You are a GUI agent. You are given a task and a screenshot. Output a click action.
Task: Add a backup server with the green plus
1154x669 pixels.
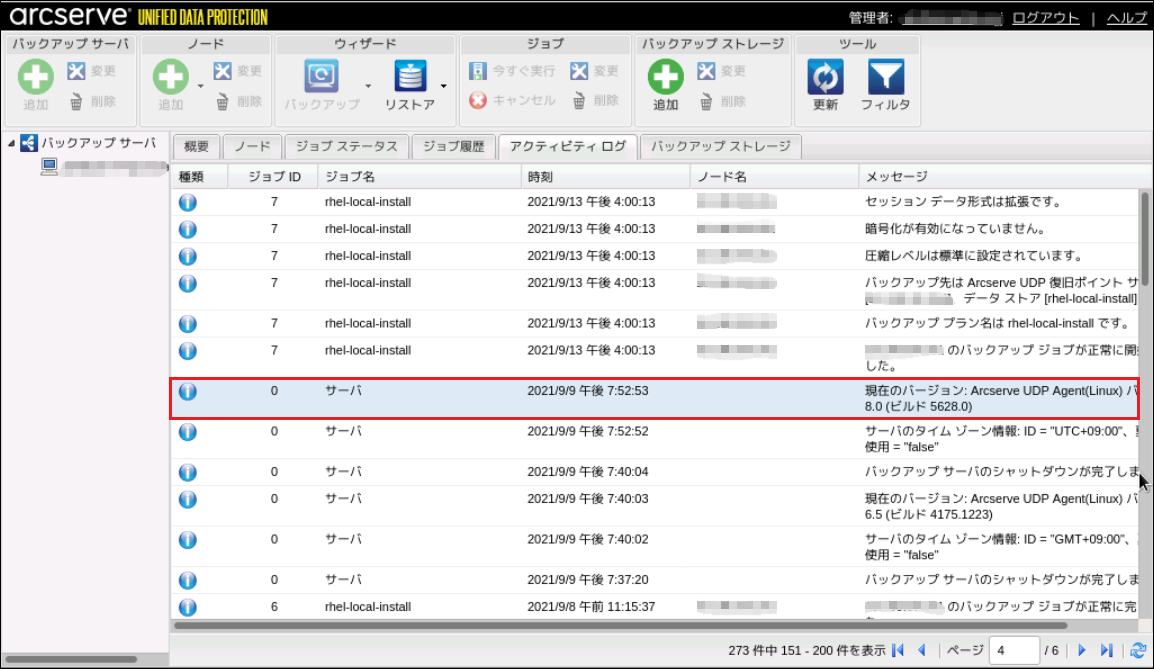pyautogui.click(x=35, y=77)
